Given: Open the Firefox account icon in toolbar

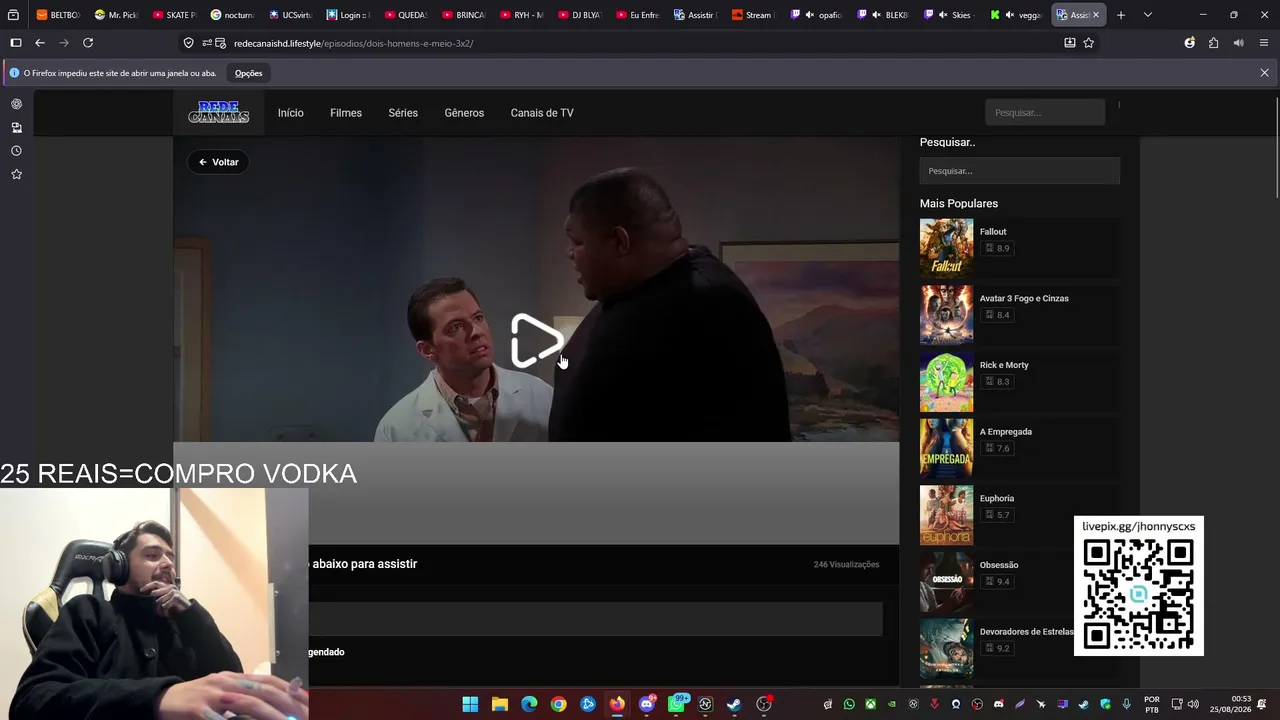Looking at the screenshot, I should (1189, 43).
